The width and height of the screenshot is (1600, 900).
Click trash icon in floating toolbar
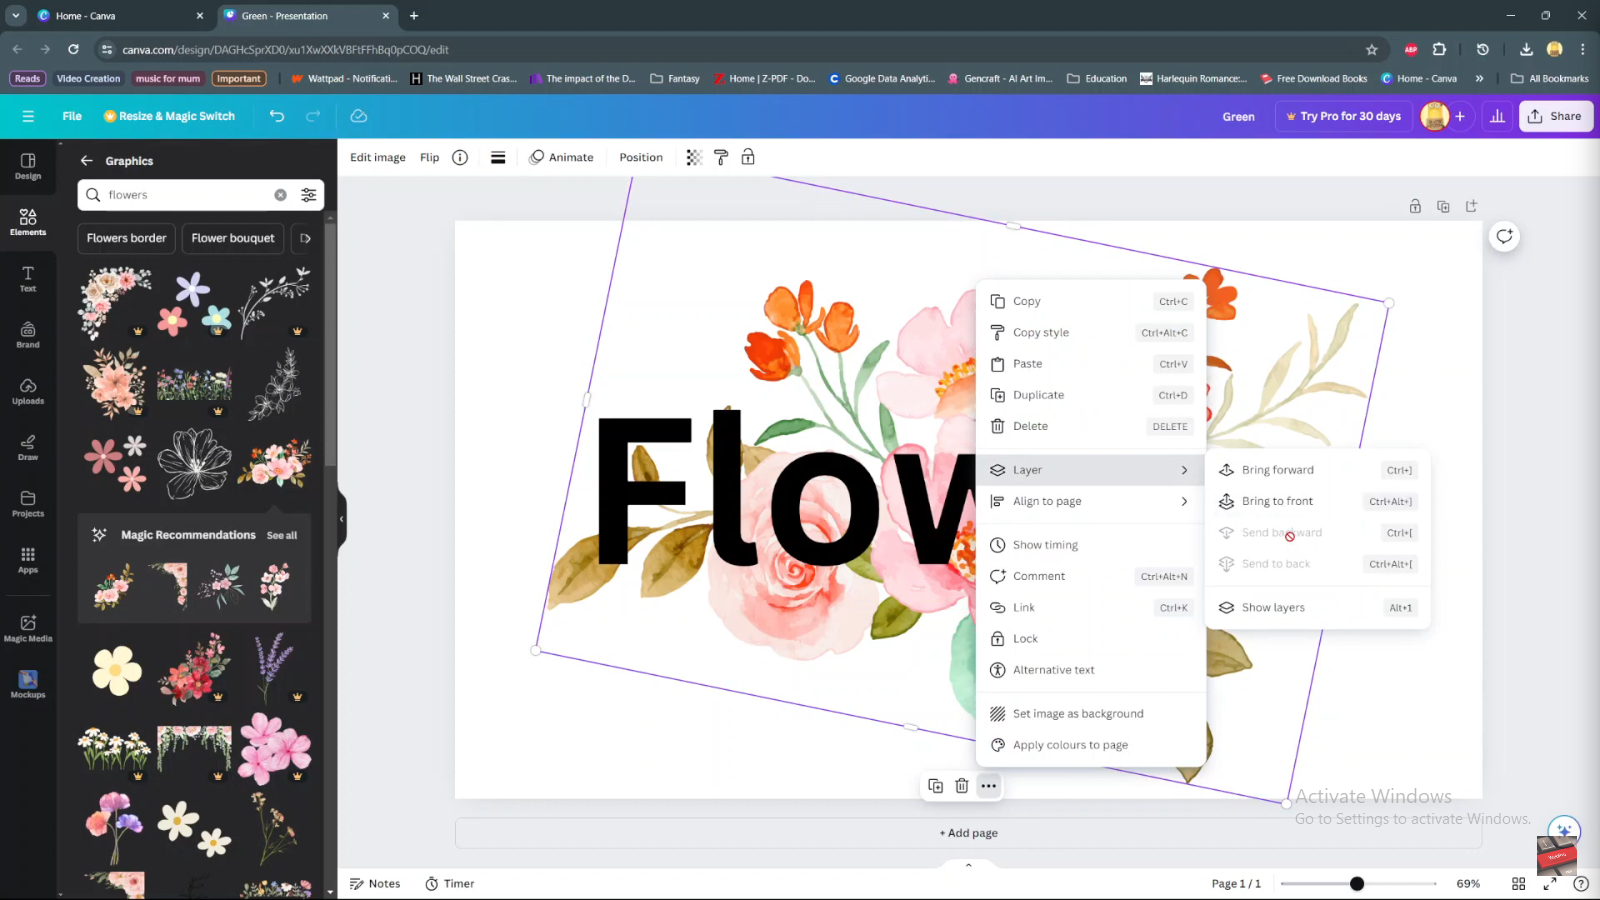pyautogui.click(x=962, y=786)
